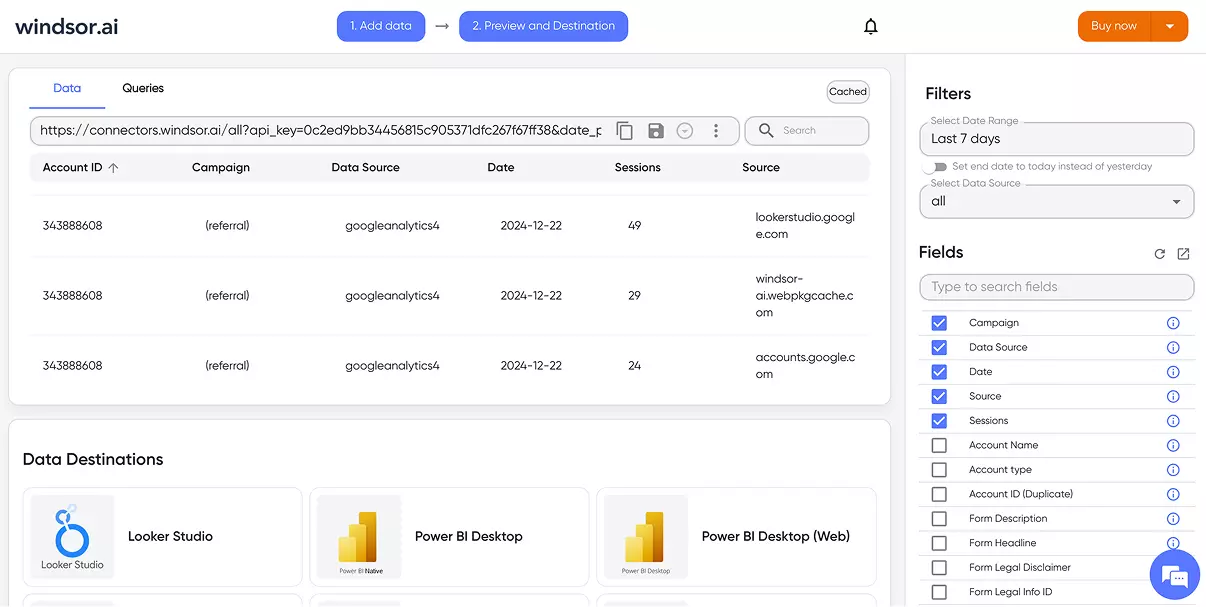Viewport: 1206px width, 607px height.
Task: Expand the Buy now dropdown arrow
Action: click(1170, 26)
